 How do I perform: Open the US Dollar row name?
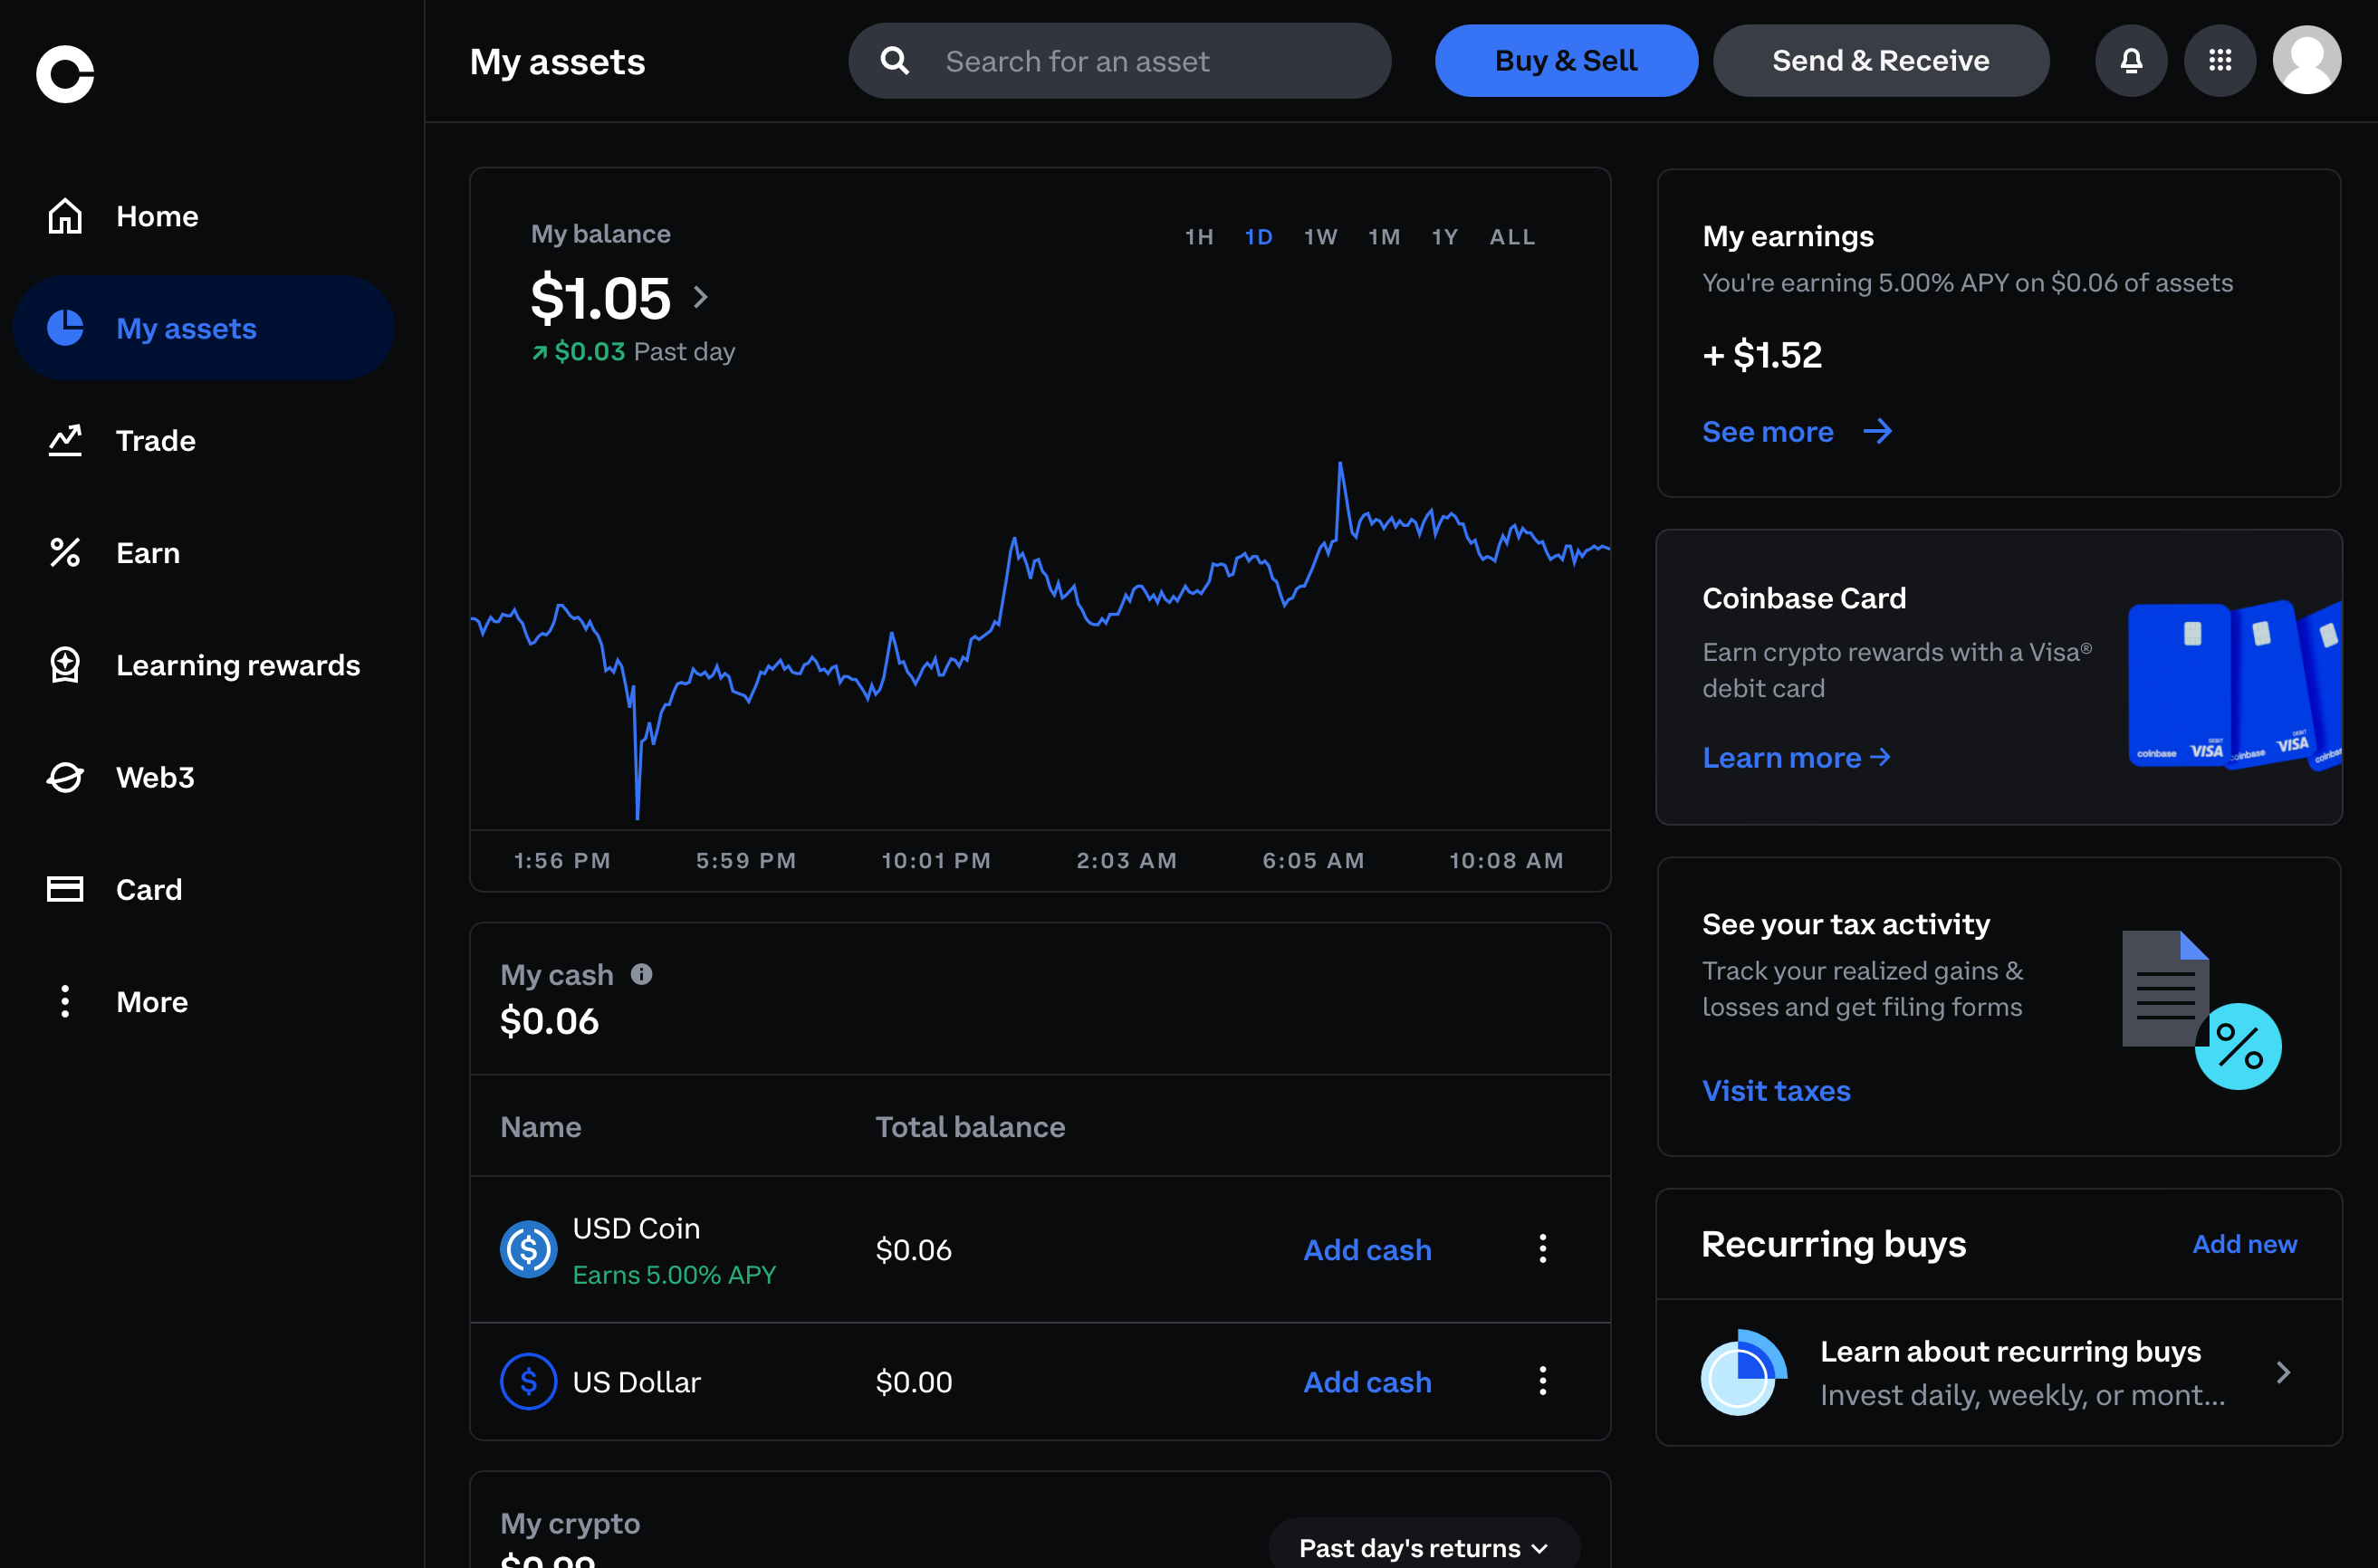click(636, 1382)
